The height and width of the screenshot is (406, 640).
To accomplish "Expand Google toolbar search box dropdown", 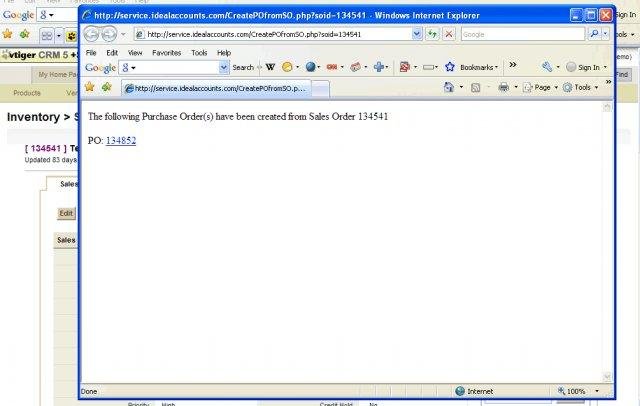I will (224, 67).
